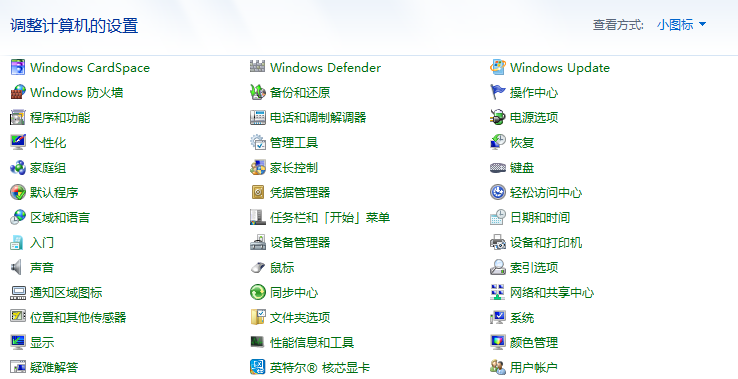Open 设备管理器
The width and height of the screenshot is (738, 379).
pos(300,242)
